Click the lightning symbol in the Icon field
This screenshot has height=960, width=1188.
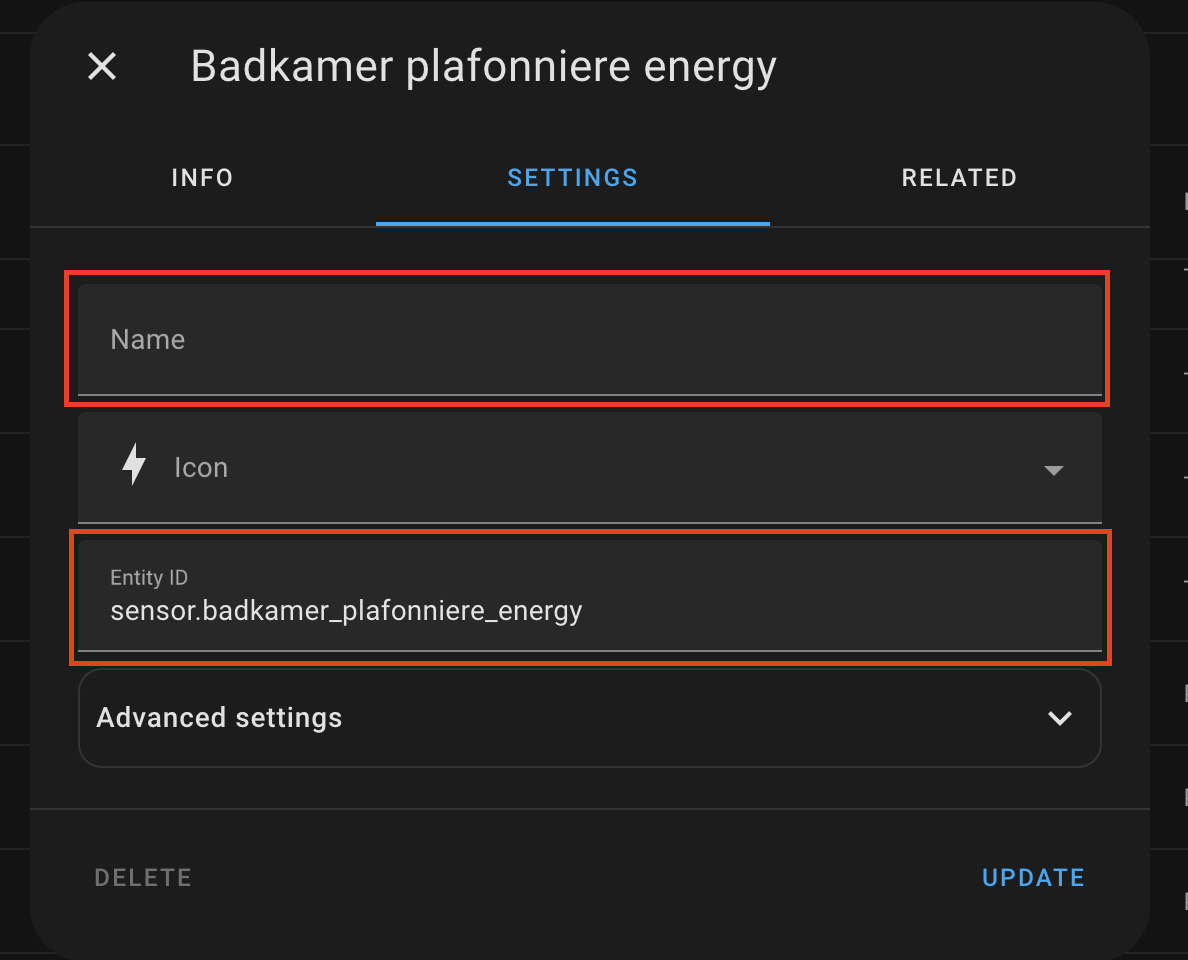[133, 464]
